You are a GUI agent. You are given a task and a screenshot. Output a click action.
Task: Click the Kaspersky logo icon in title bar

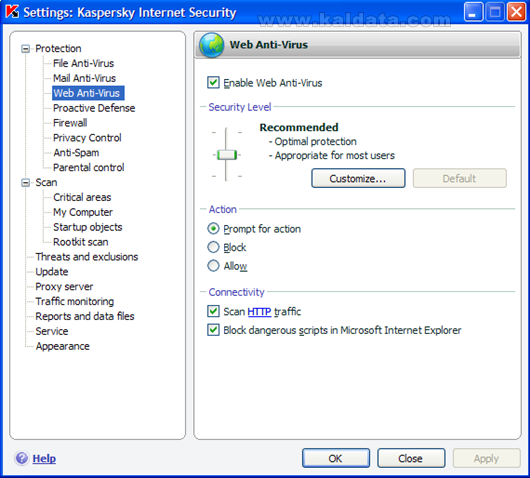pos(12,11)
